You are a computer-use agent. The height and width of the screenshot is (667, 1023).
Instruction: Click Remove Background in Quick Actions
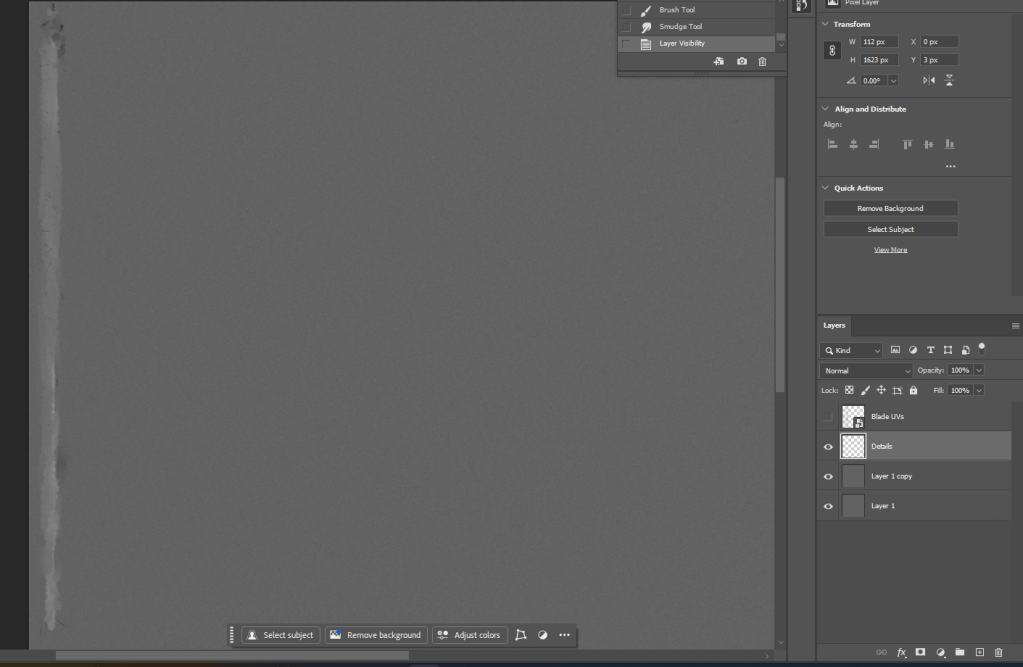click(890, 209)
